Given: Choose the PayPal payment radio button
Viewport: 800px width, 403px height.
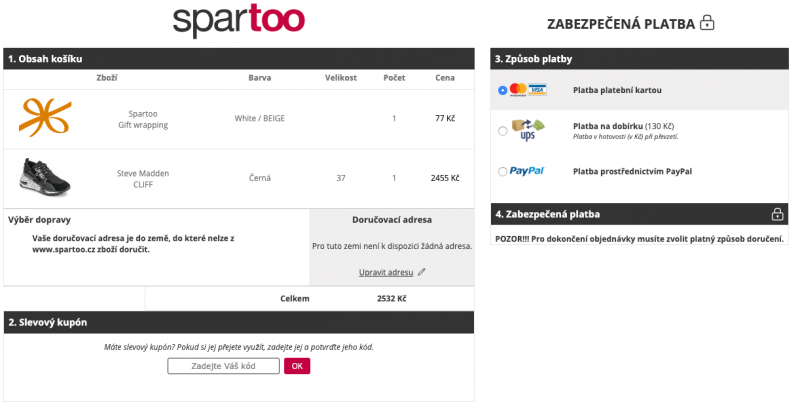Looking at the screenshot, I should pos(503,171).
